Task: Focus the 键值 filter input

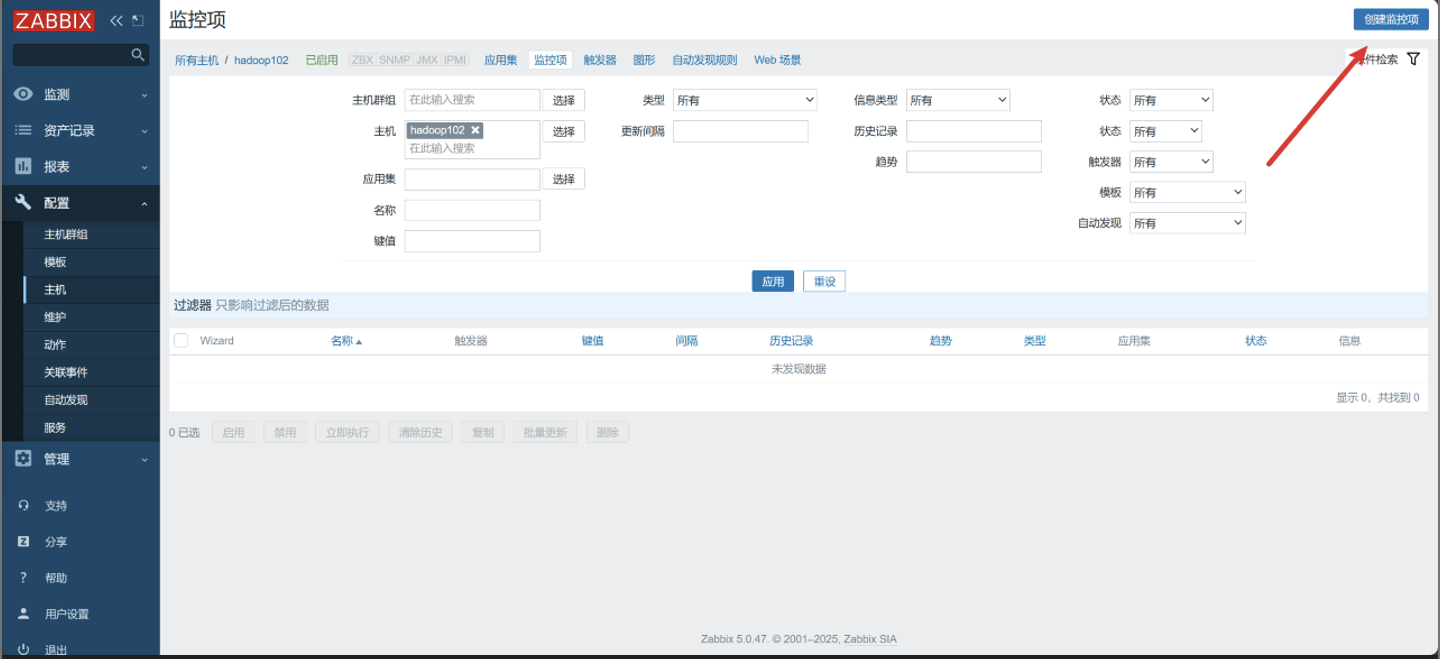Action: click(472, 241)
